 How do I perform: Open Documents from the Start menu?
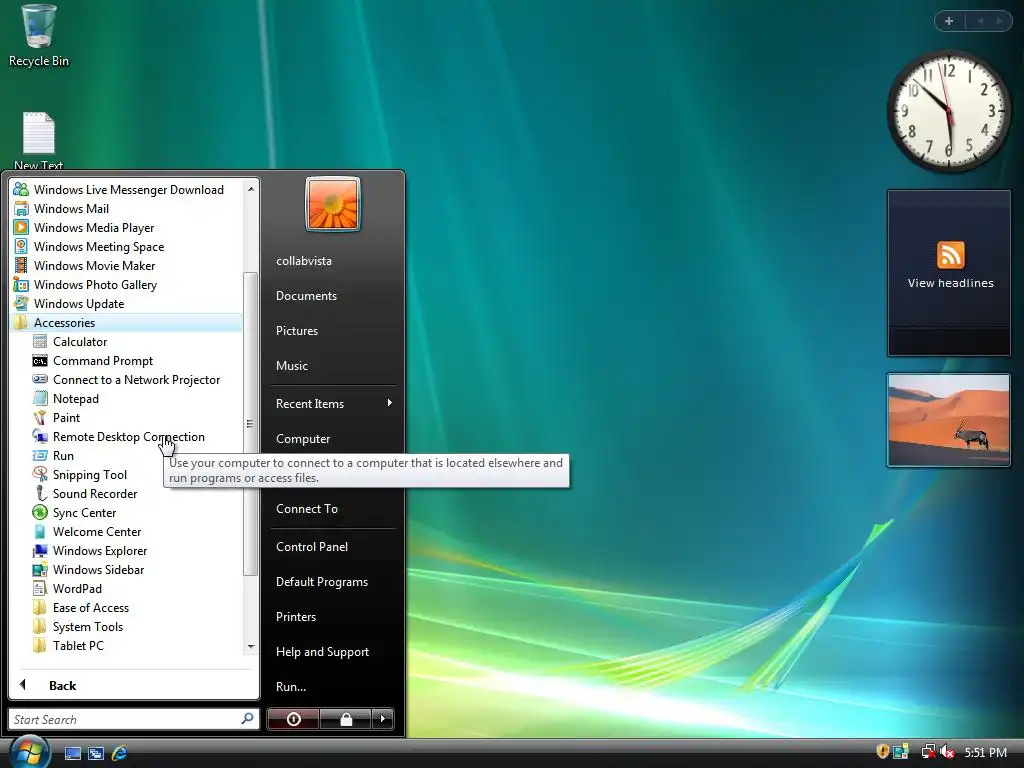click(x=306, y=295)
